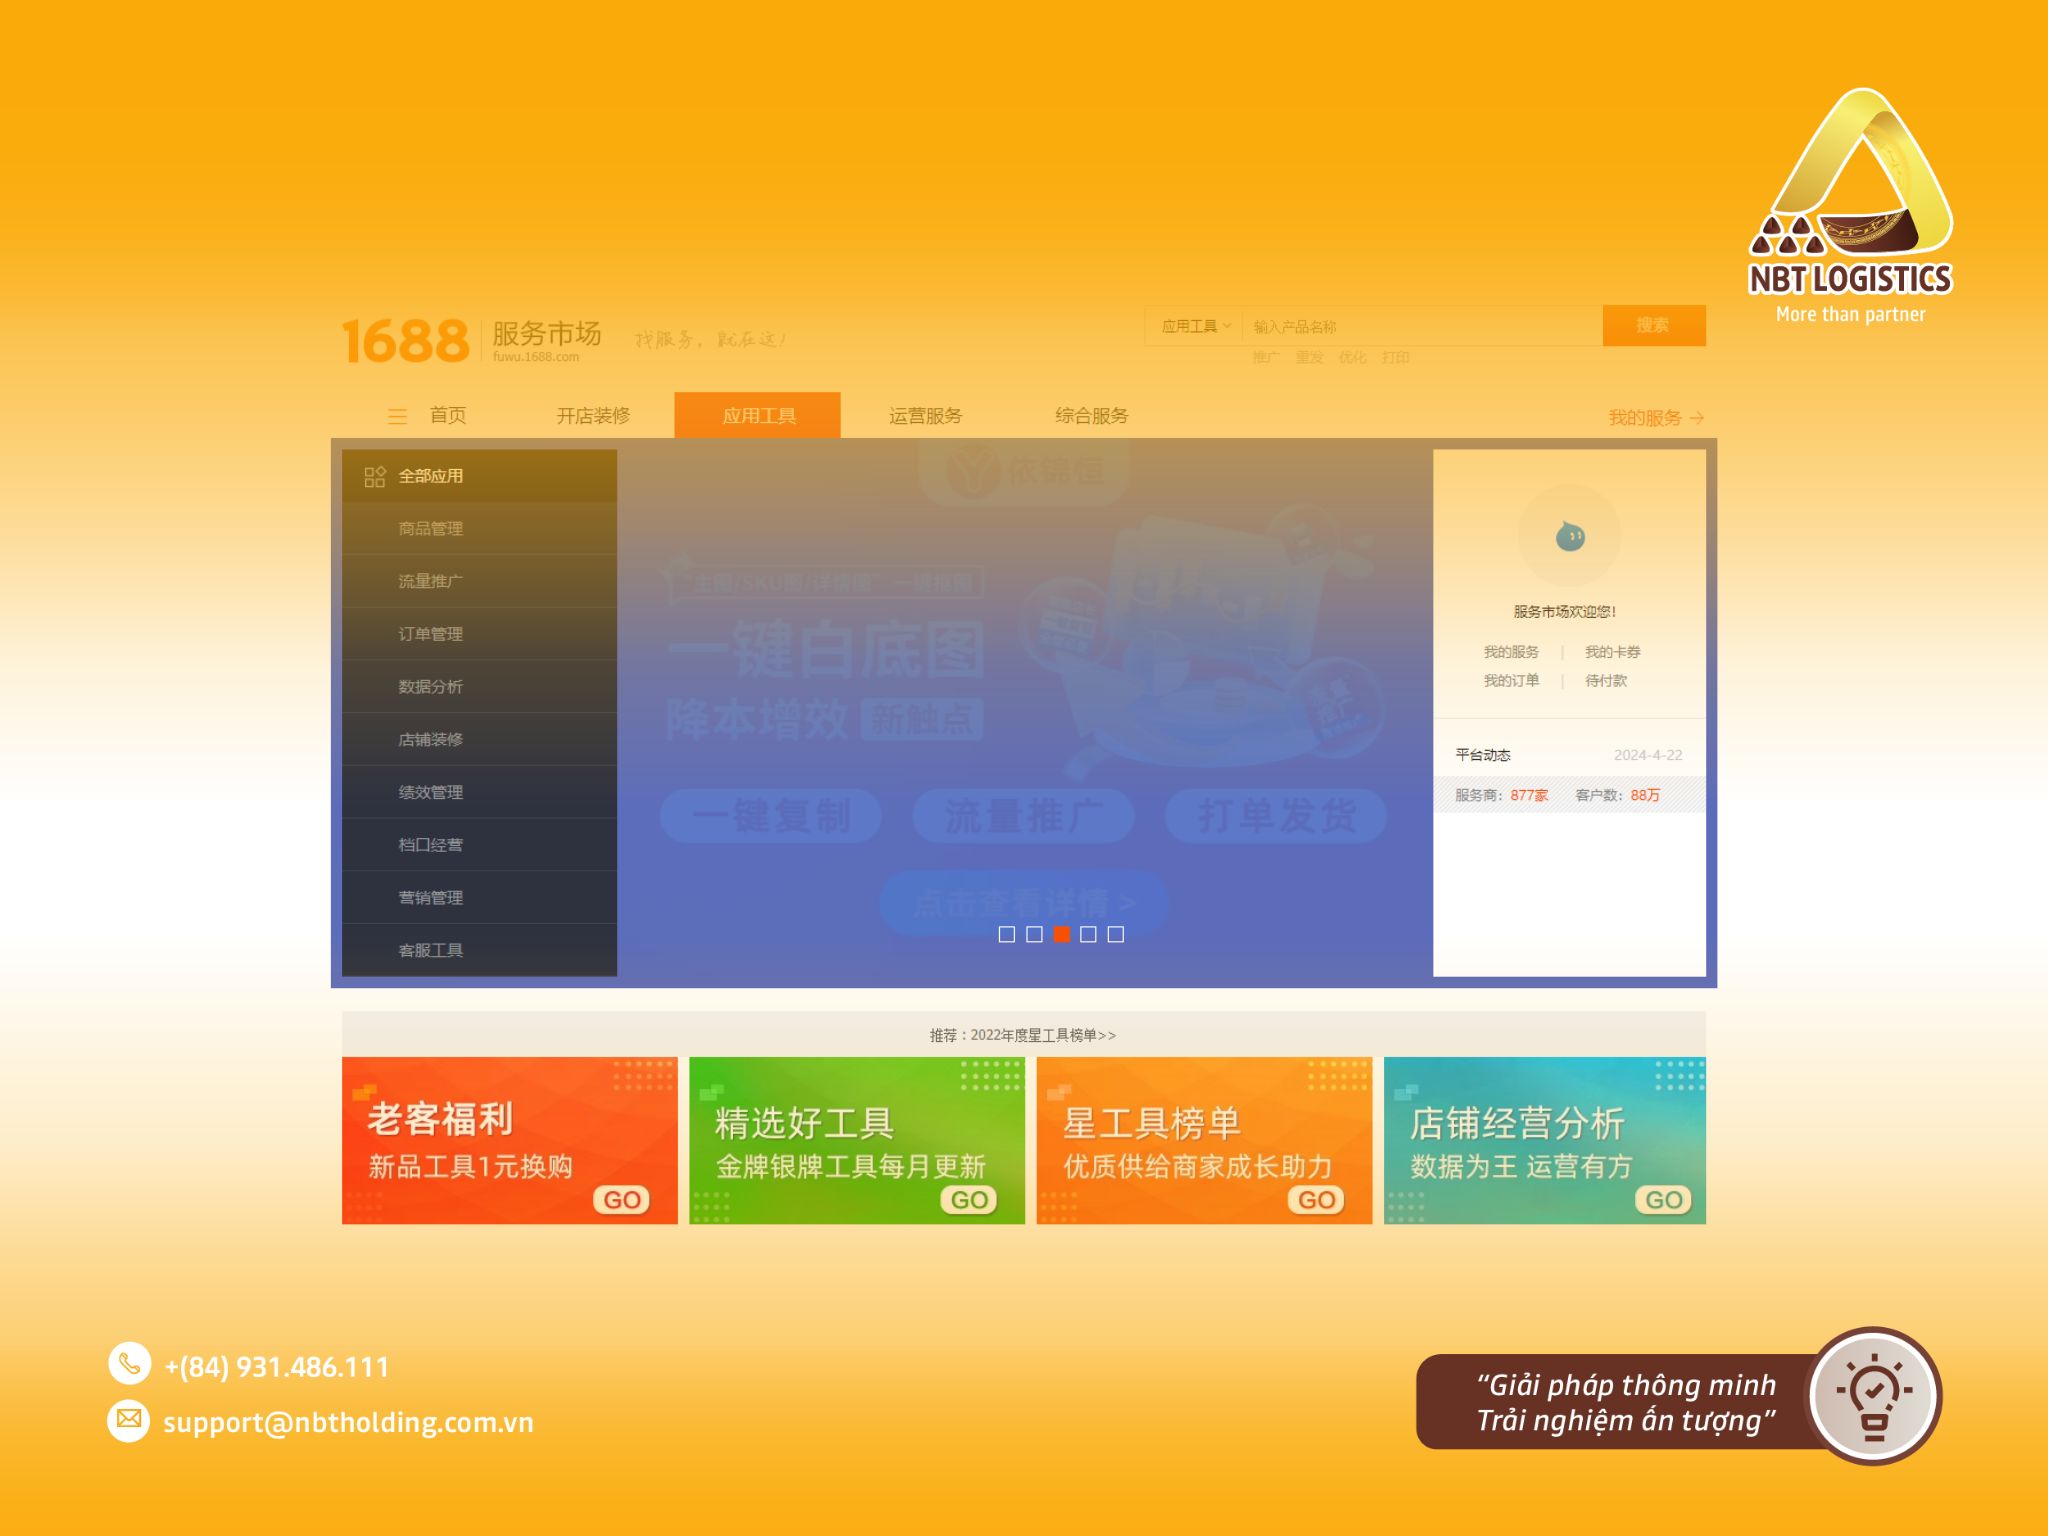Viewport: 2048px width, 1536px height.
Task: Select 客服工具 in the sidebar
Action: pos(479,950)
